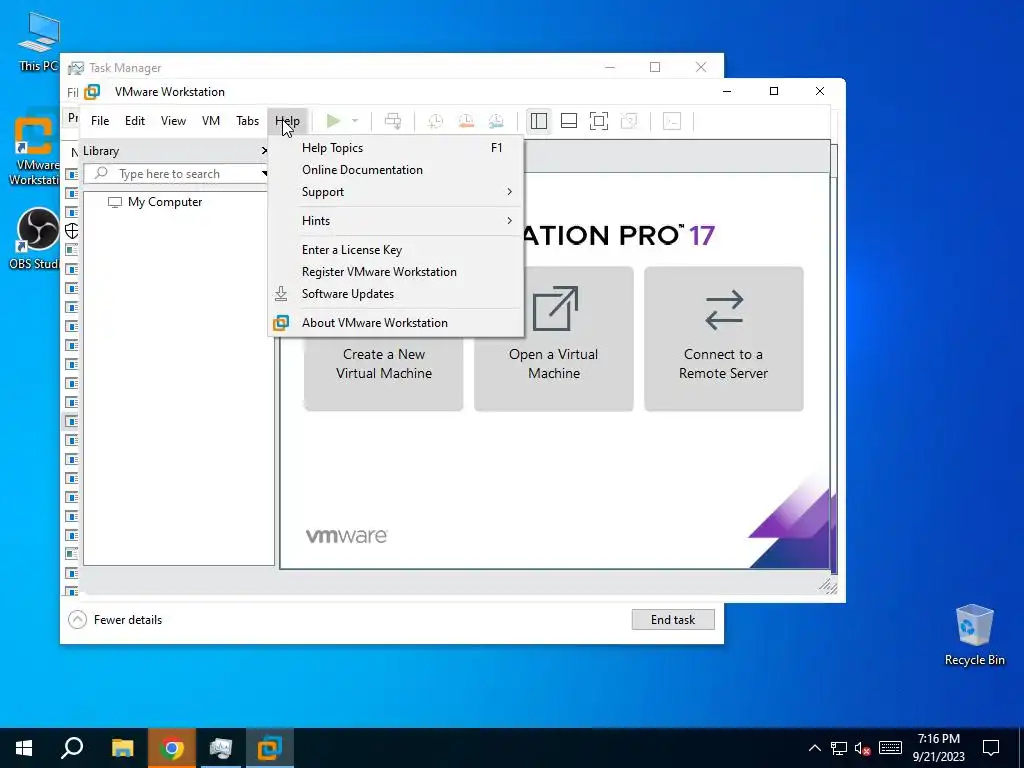Expand the Hints submenu
The height and width of the screenshot is (768, 1024).
tap(396, 221)
